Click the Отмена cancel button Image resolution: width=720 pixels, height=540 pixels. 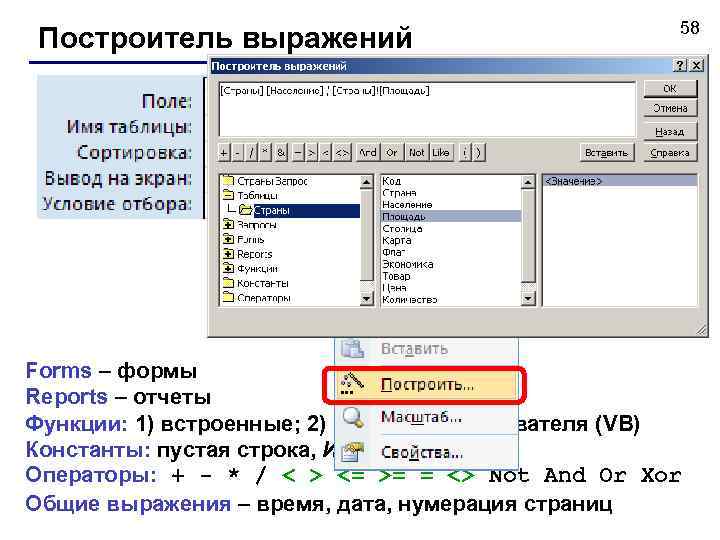pyautogui.click(x=670, y=109)
